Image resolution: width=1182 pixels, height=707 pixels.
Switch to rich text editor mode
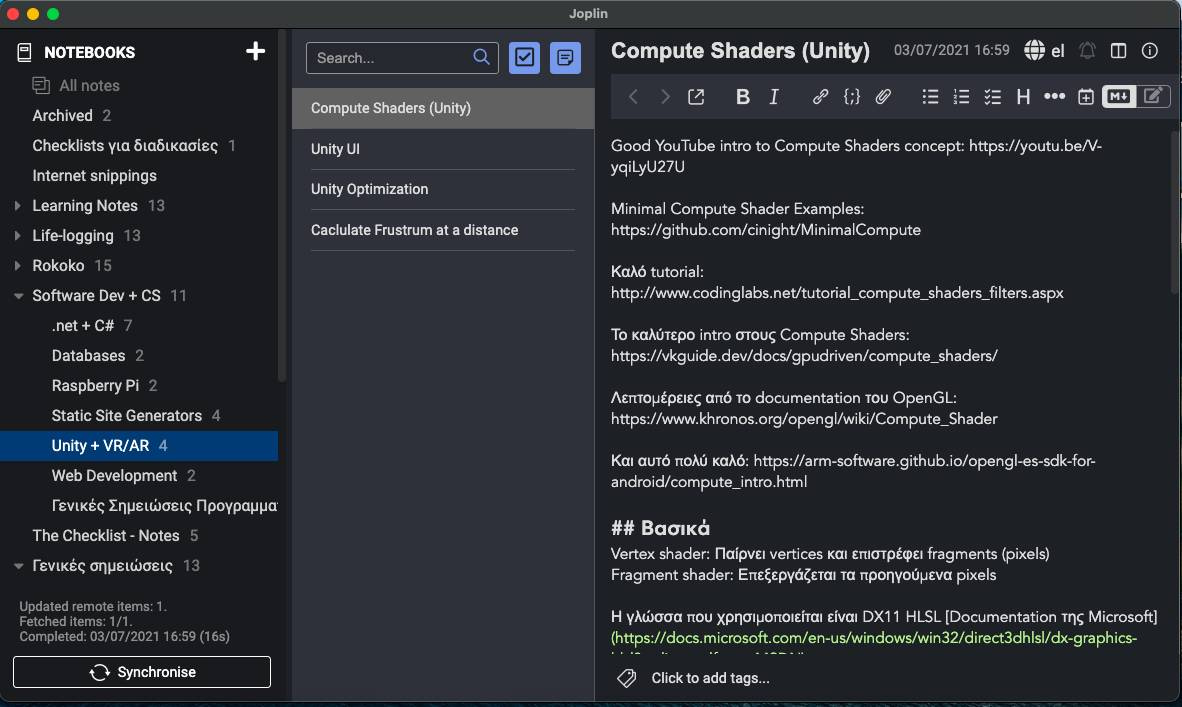[1153, 96]
